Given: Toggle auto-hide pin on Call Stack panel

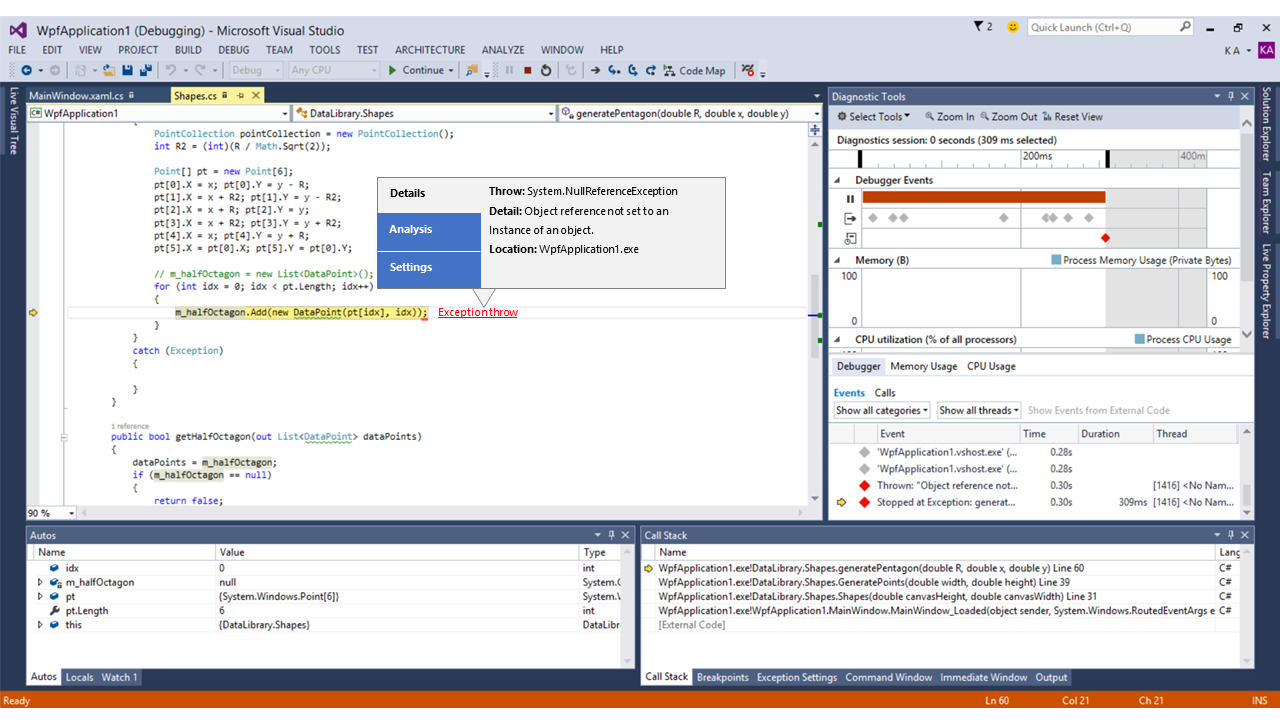Looking at the screenshot, I should [1230, 535].
